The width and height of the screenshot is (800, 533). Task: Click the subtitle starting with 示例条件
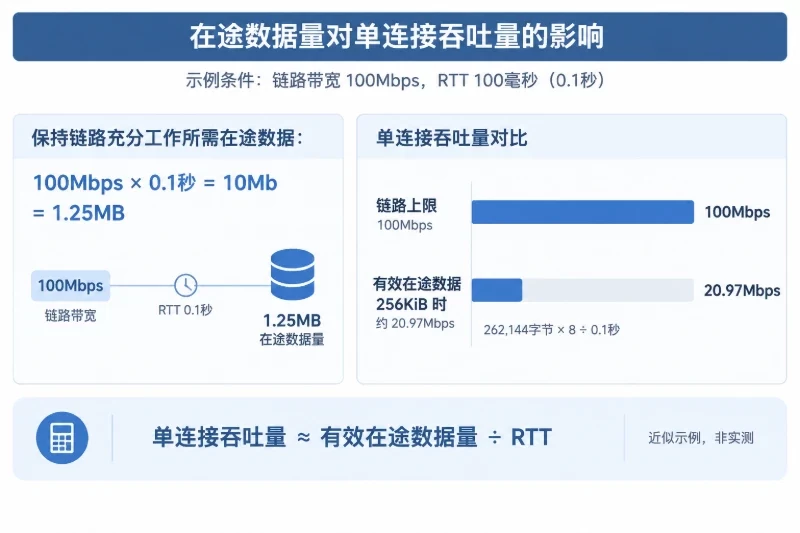(396, 80)
